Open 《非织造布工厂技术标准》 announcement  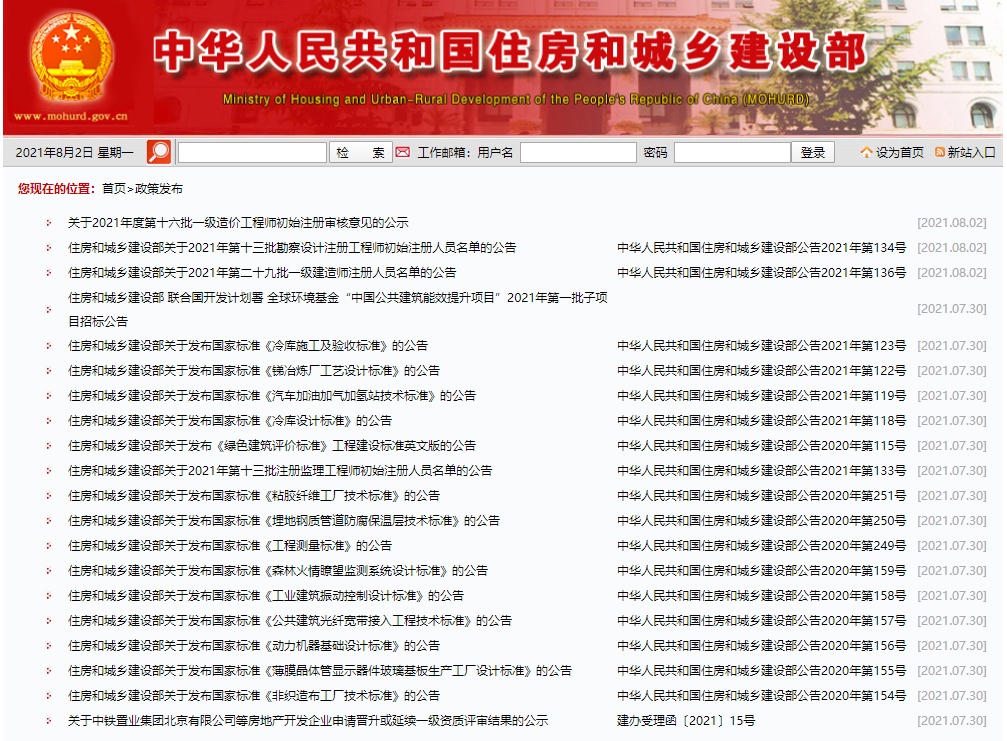254,697
